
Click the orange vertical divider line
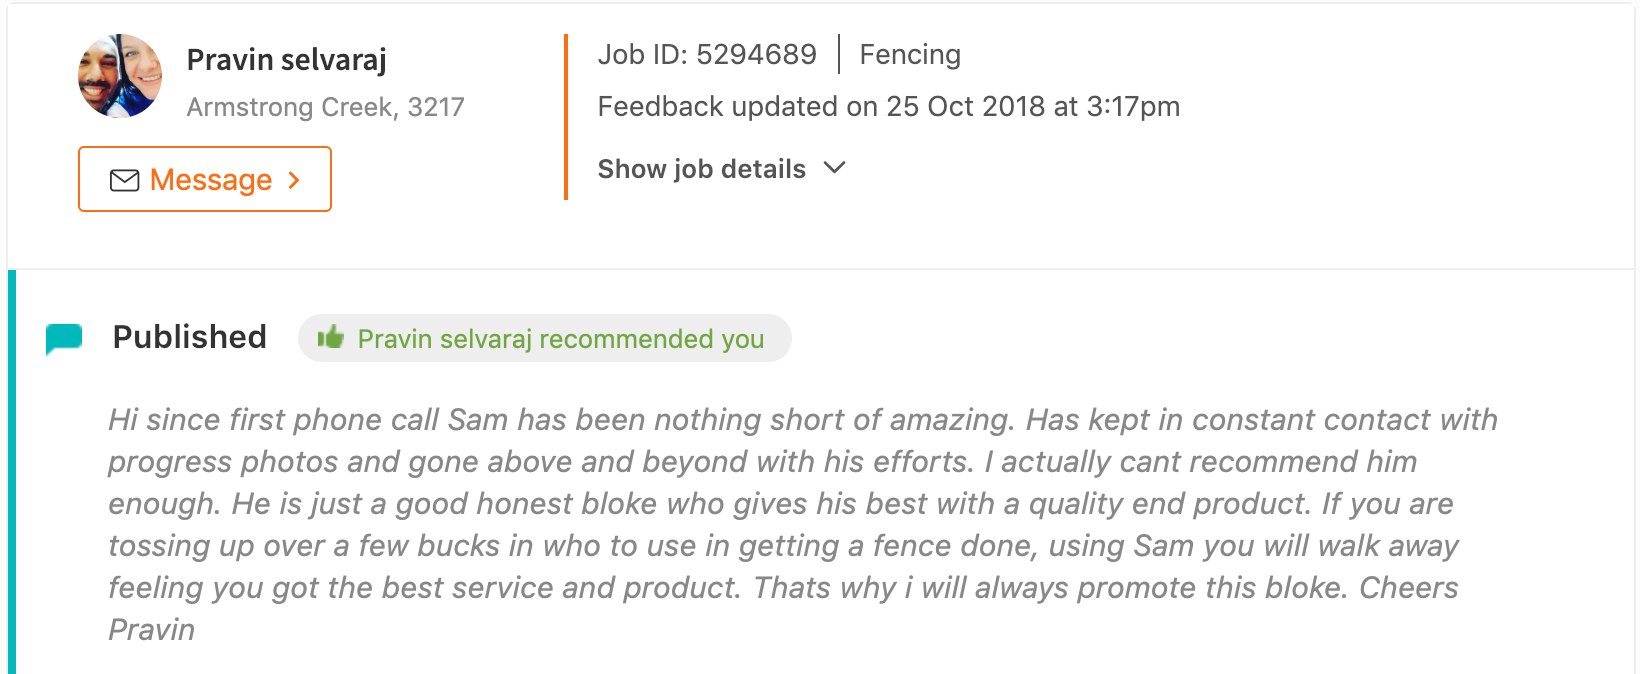566,117
